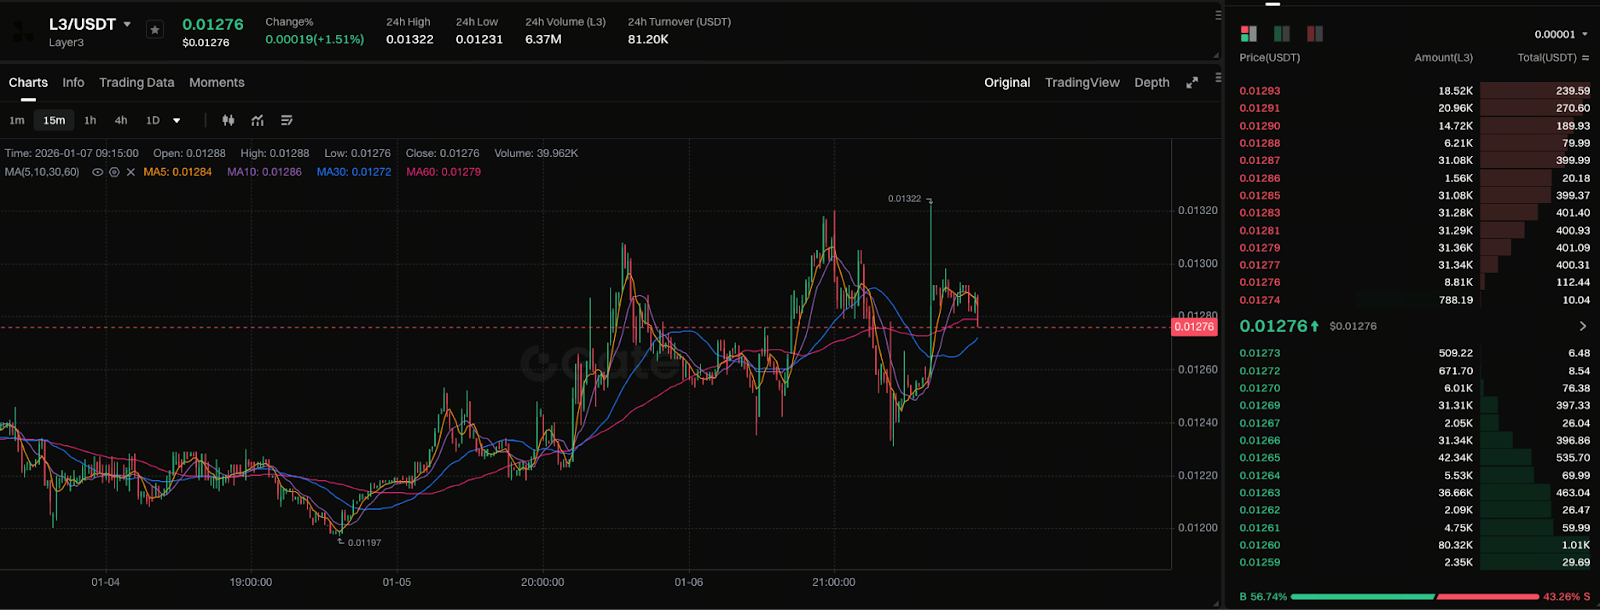Viewport: 1600px width, 610px height.
Task: Open the 0.00001 price precision dropdown
Action: [1561, 34]
